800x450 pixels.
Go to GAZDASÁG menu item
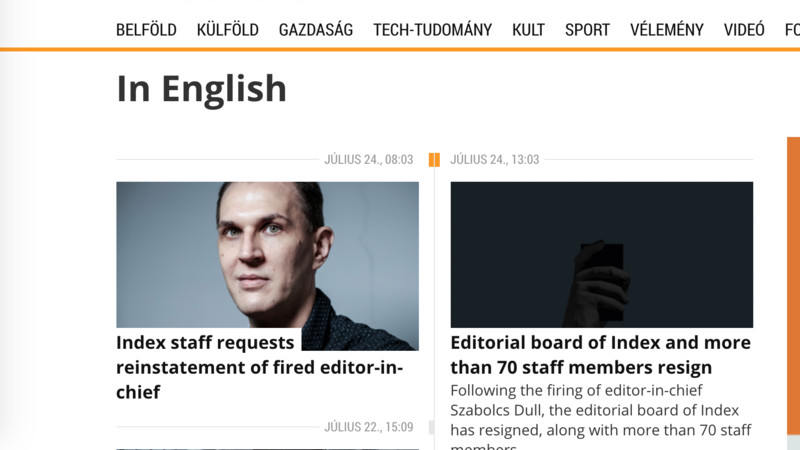click(x=316, y=30)
